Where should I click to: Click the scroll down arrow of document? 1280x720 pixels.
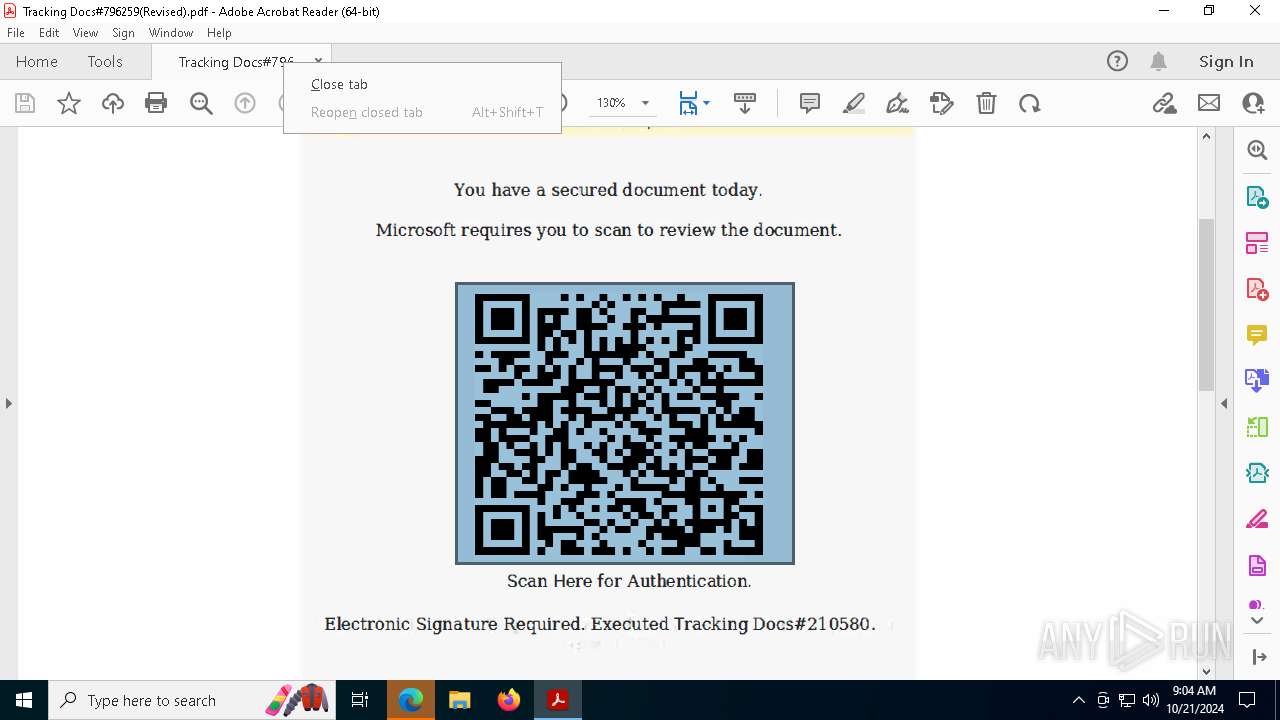1206,670
